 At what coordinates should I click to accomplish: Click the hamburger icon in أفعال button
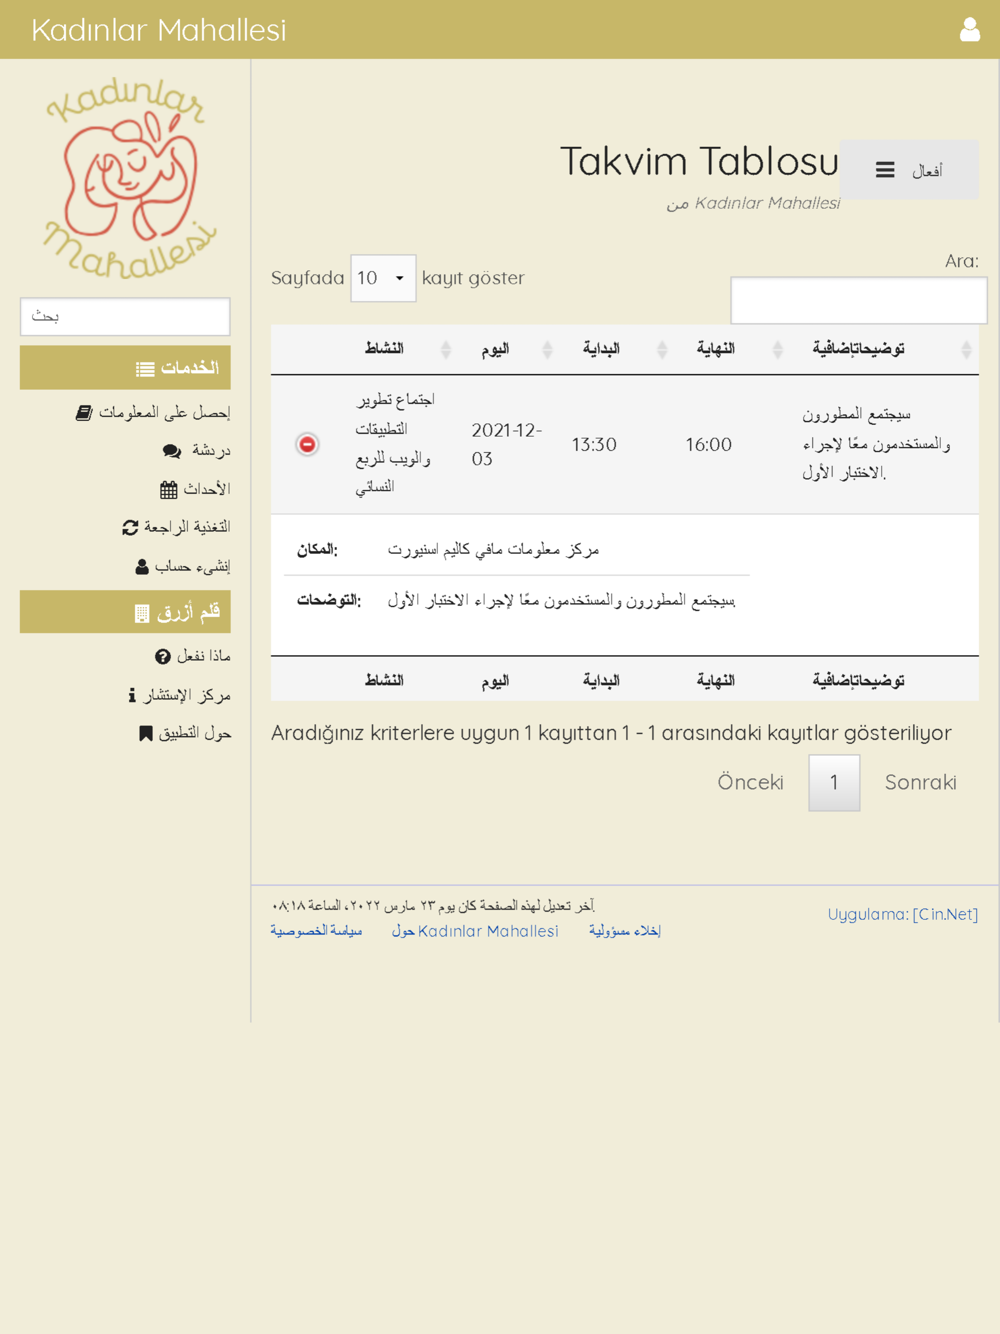click(885, 171)
